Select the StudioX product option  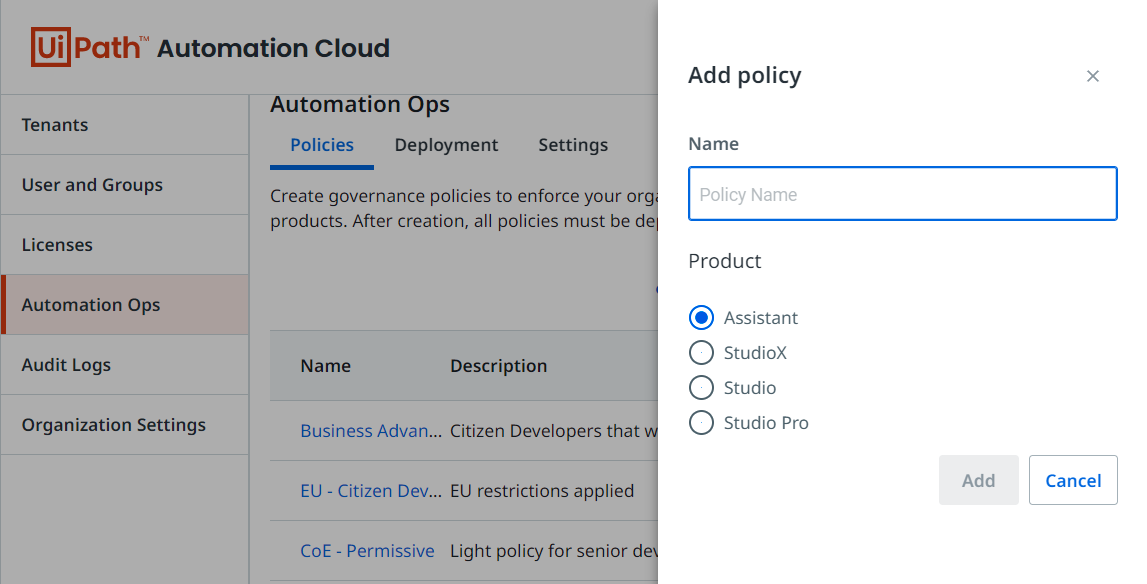click(701, 353)
